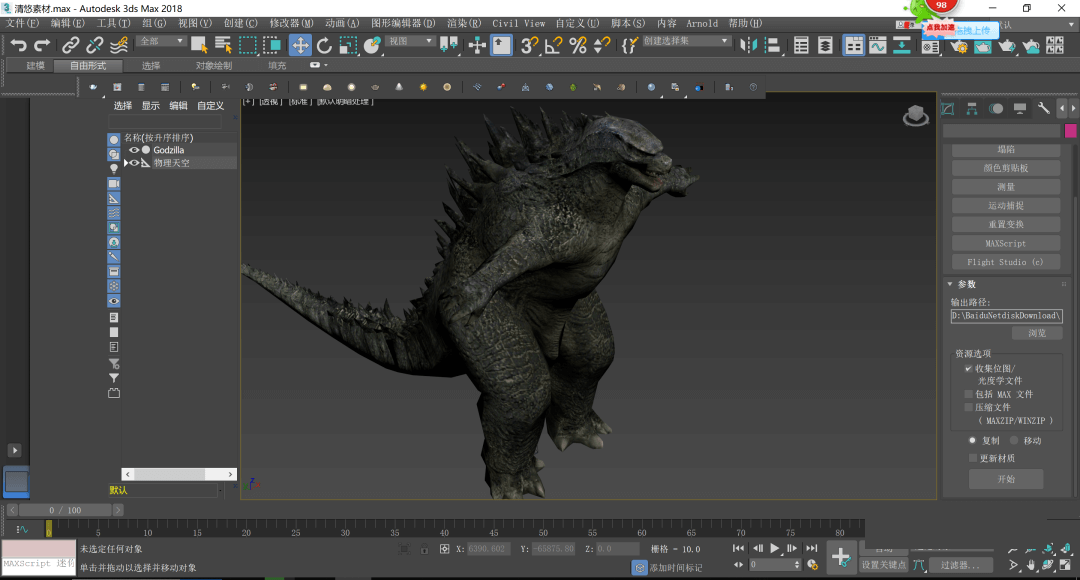Click the Render Setup teapot icon
The image size is (1080, 580).
click(958, 44)
